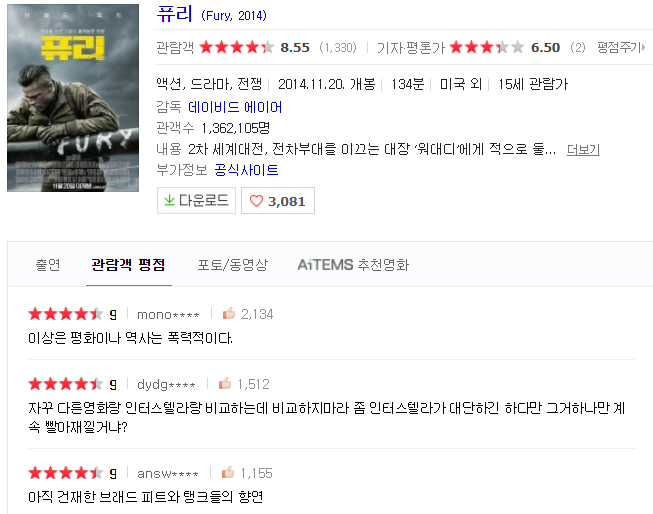Click thumbs-up icon on dydg**** review

[225, 383]
